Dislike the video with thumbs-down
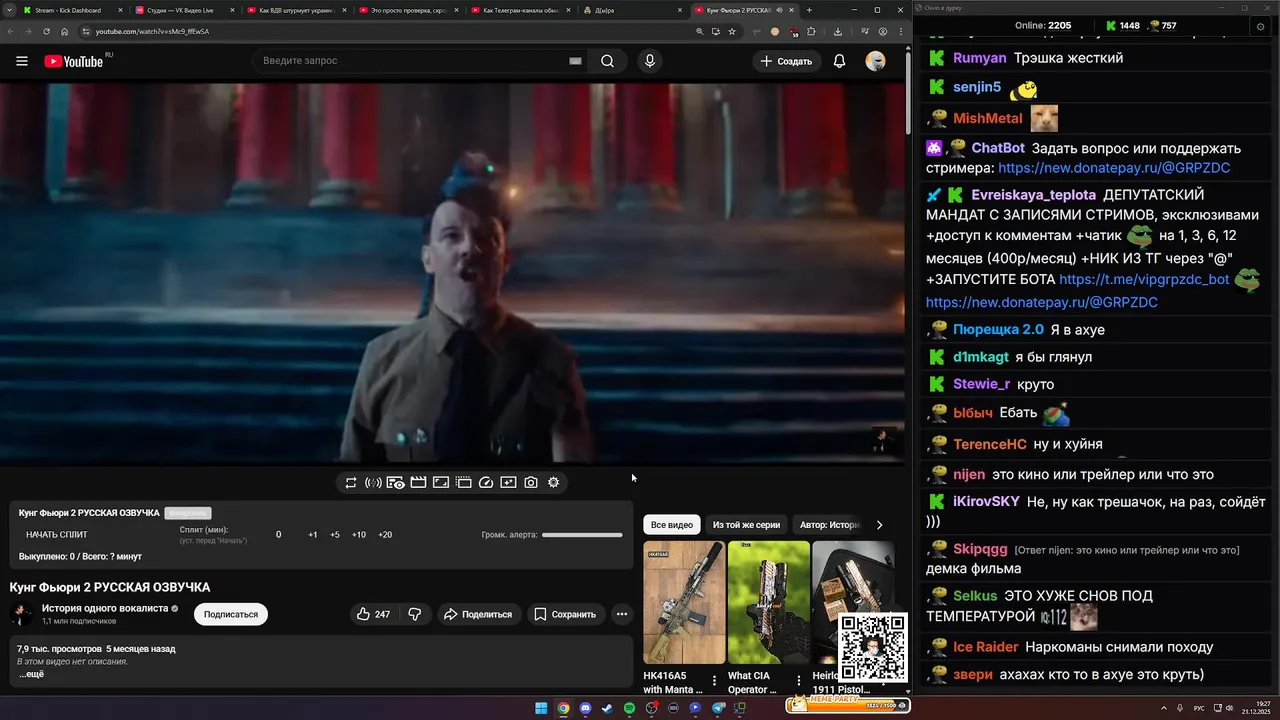Screen dimensions: 1280x720 coord(415,614)
